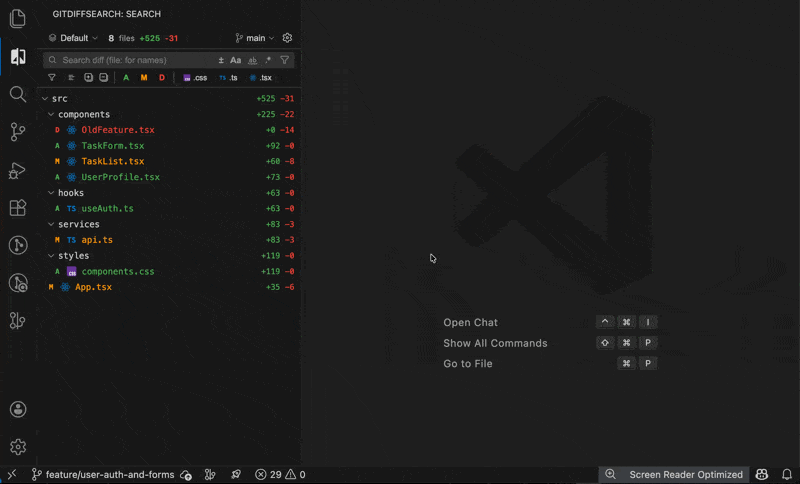Click the expand all button in toolbar

pyautogui.click(x=88, y=77)
